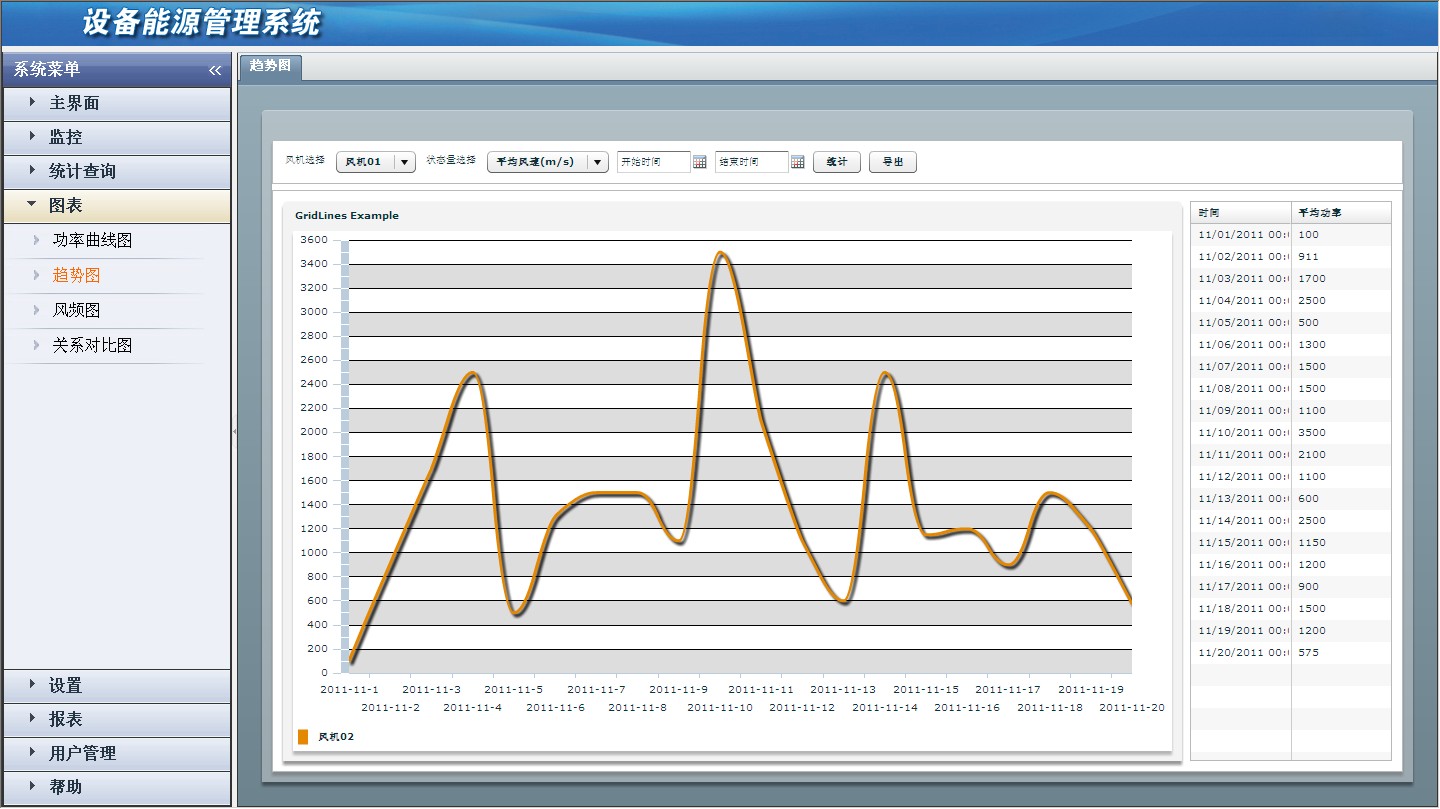The height and width of the screenshot is (809, 1440).
Task: Click the 导出 export button
Action: point(892,162)
